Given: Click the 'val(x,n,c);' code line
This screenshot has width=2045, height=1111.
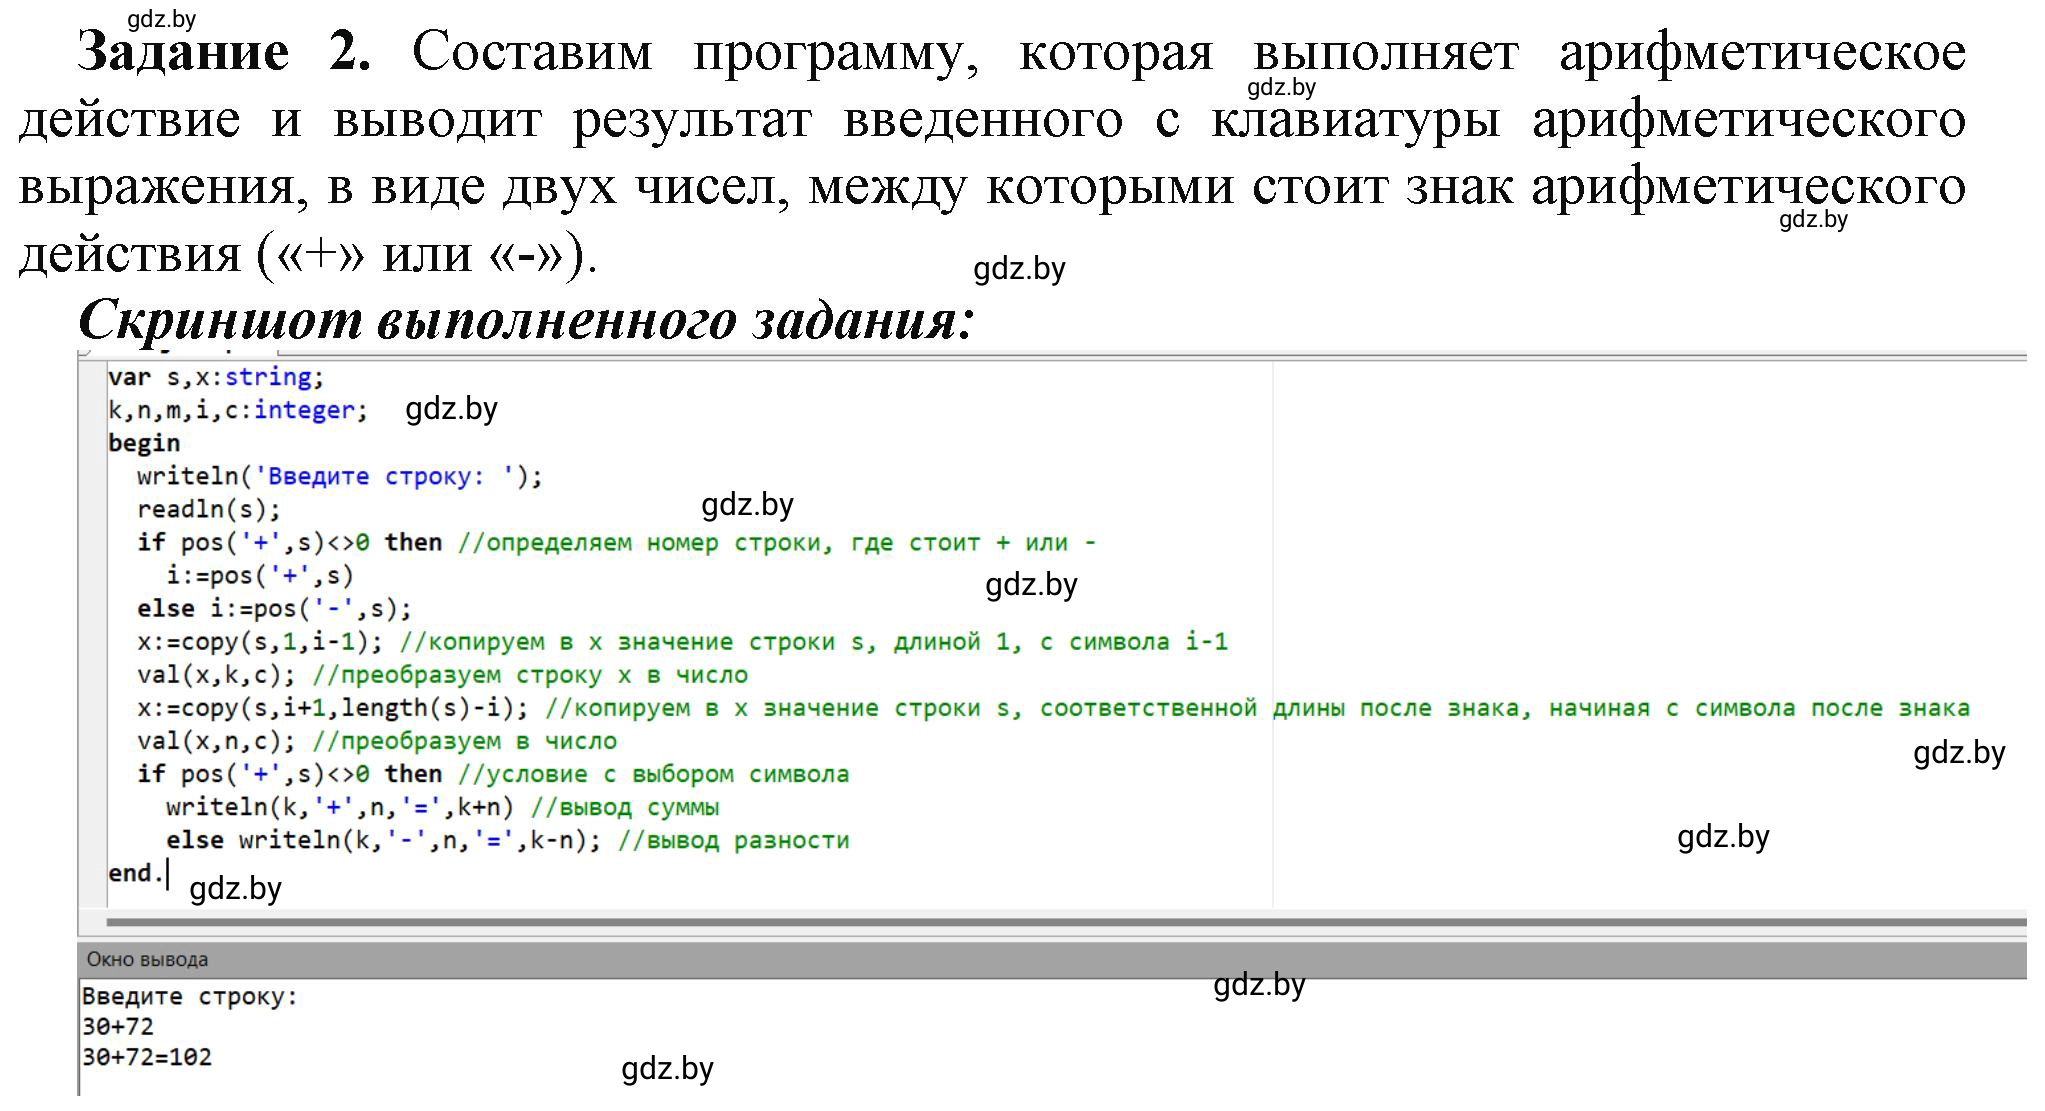Looking at the screenshot, I should (216, 740).
